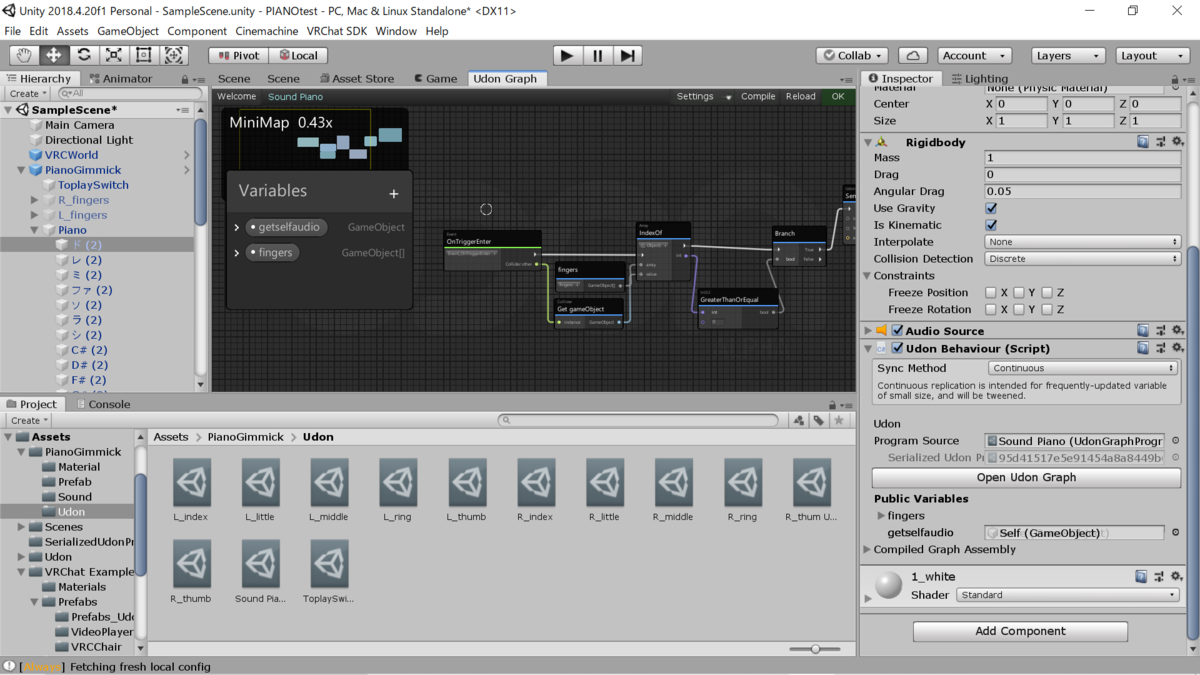Open the Interpolate dropdown
Screen dimensions: 1200x675
1083,242
